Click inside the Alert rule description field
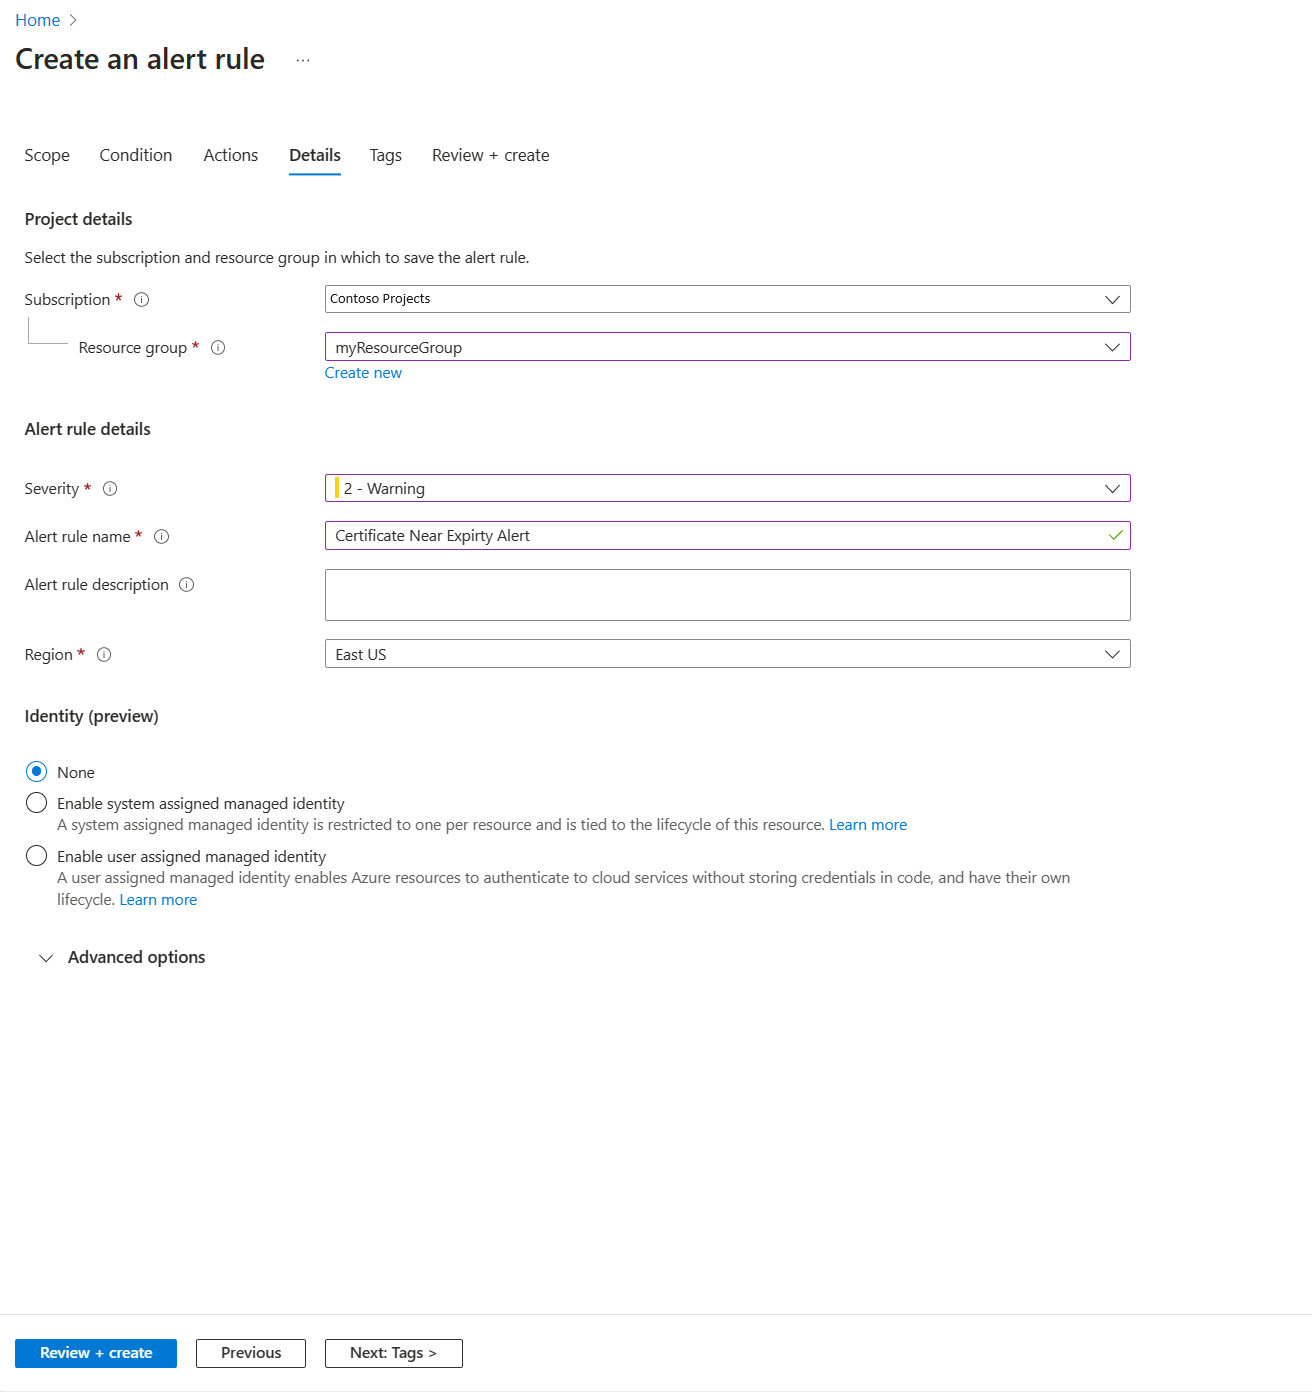The height and width of the screenshot is (1392, 1312). coord(727,594)
